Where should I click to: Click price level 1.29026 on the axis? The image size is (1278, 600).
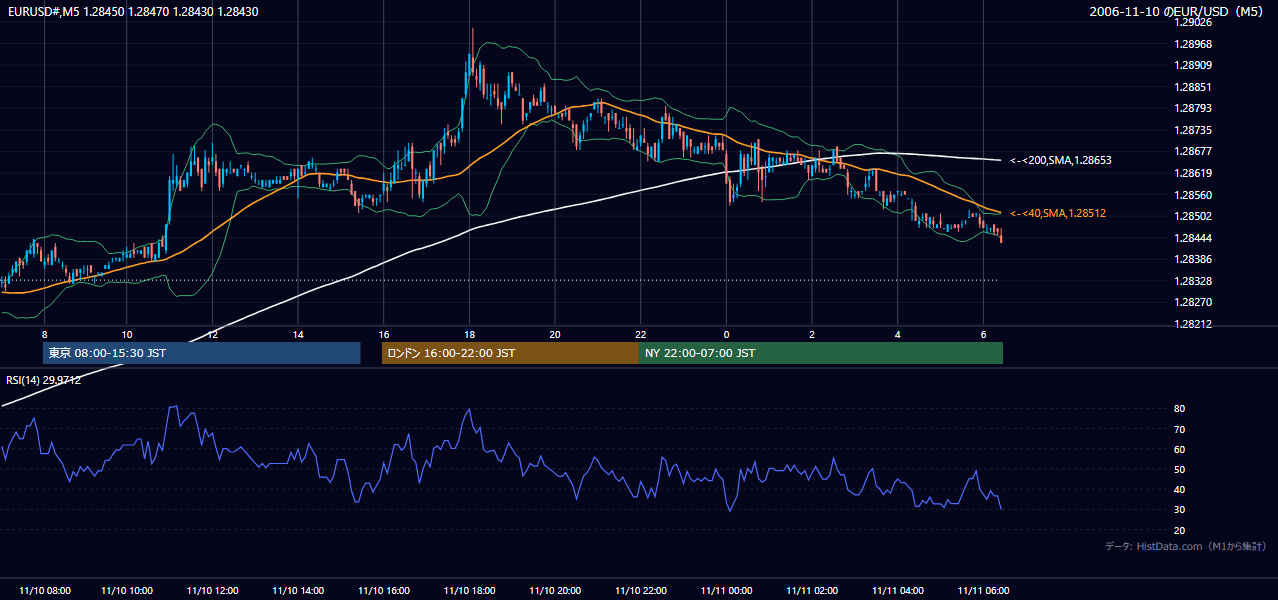click(1192, 22)
